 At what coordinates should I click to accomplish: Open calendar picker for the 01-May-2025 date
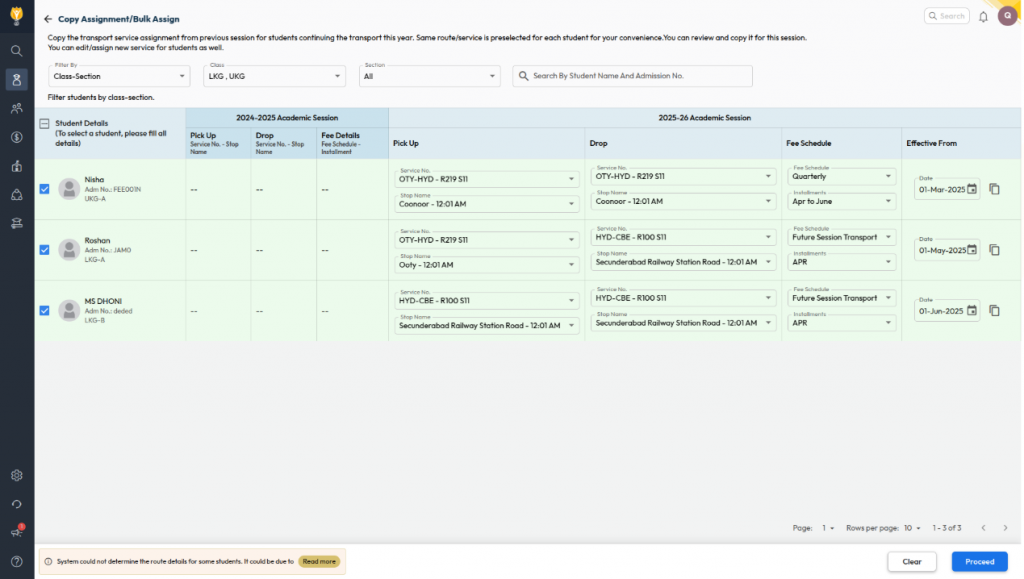pyautogui.click(x=971, y=250)
